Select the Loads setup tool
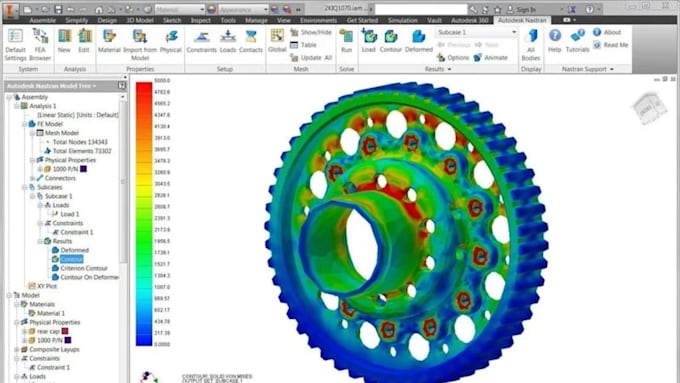This screenshot has width=680, height=383. coord(228,41)
